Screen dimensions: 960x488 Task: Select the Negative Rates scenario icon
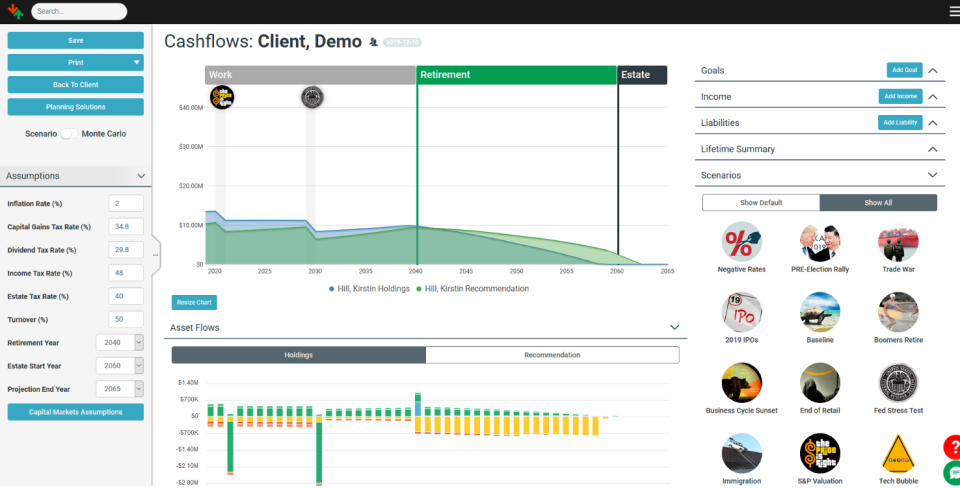(741, 242)
